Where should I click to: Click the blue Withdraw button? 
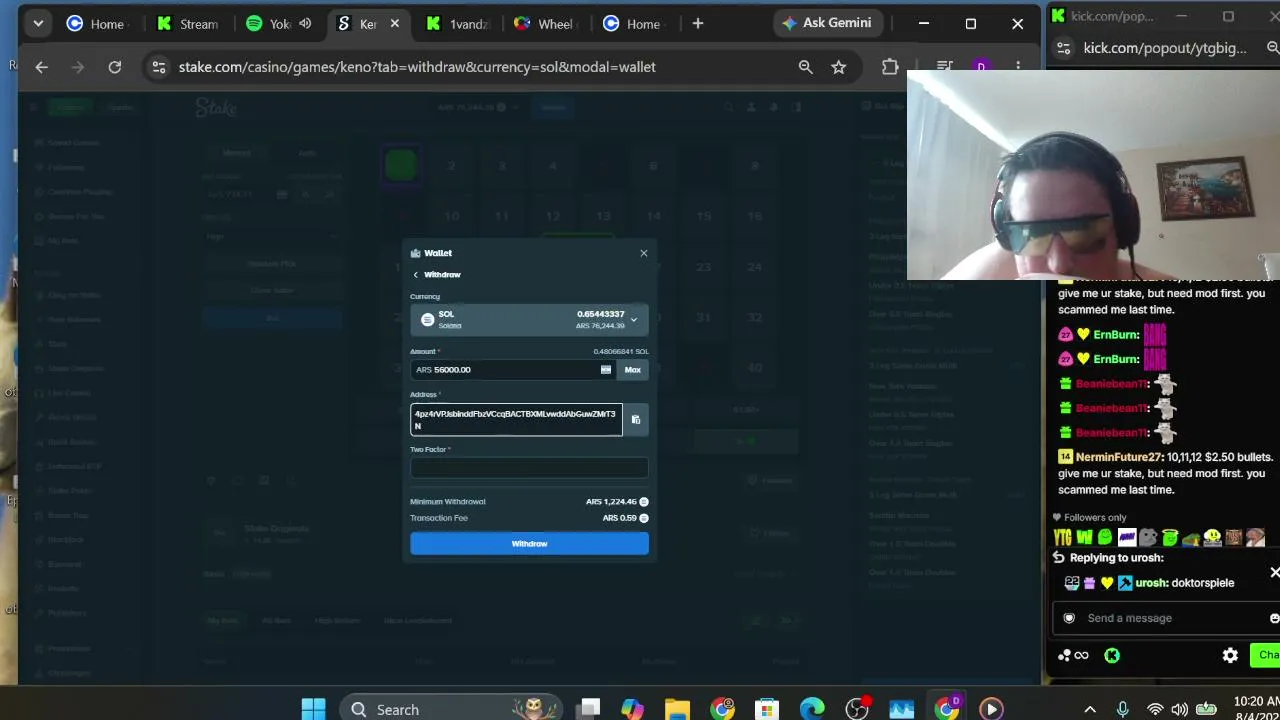[x=529, y=543]
